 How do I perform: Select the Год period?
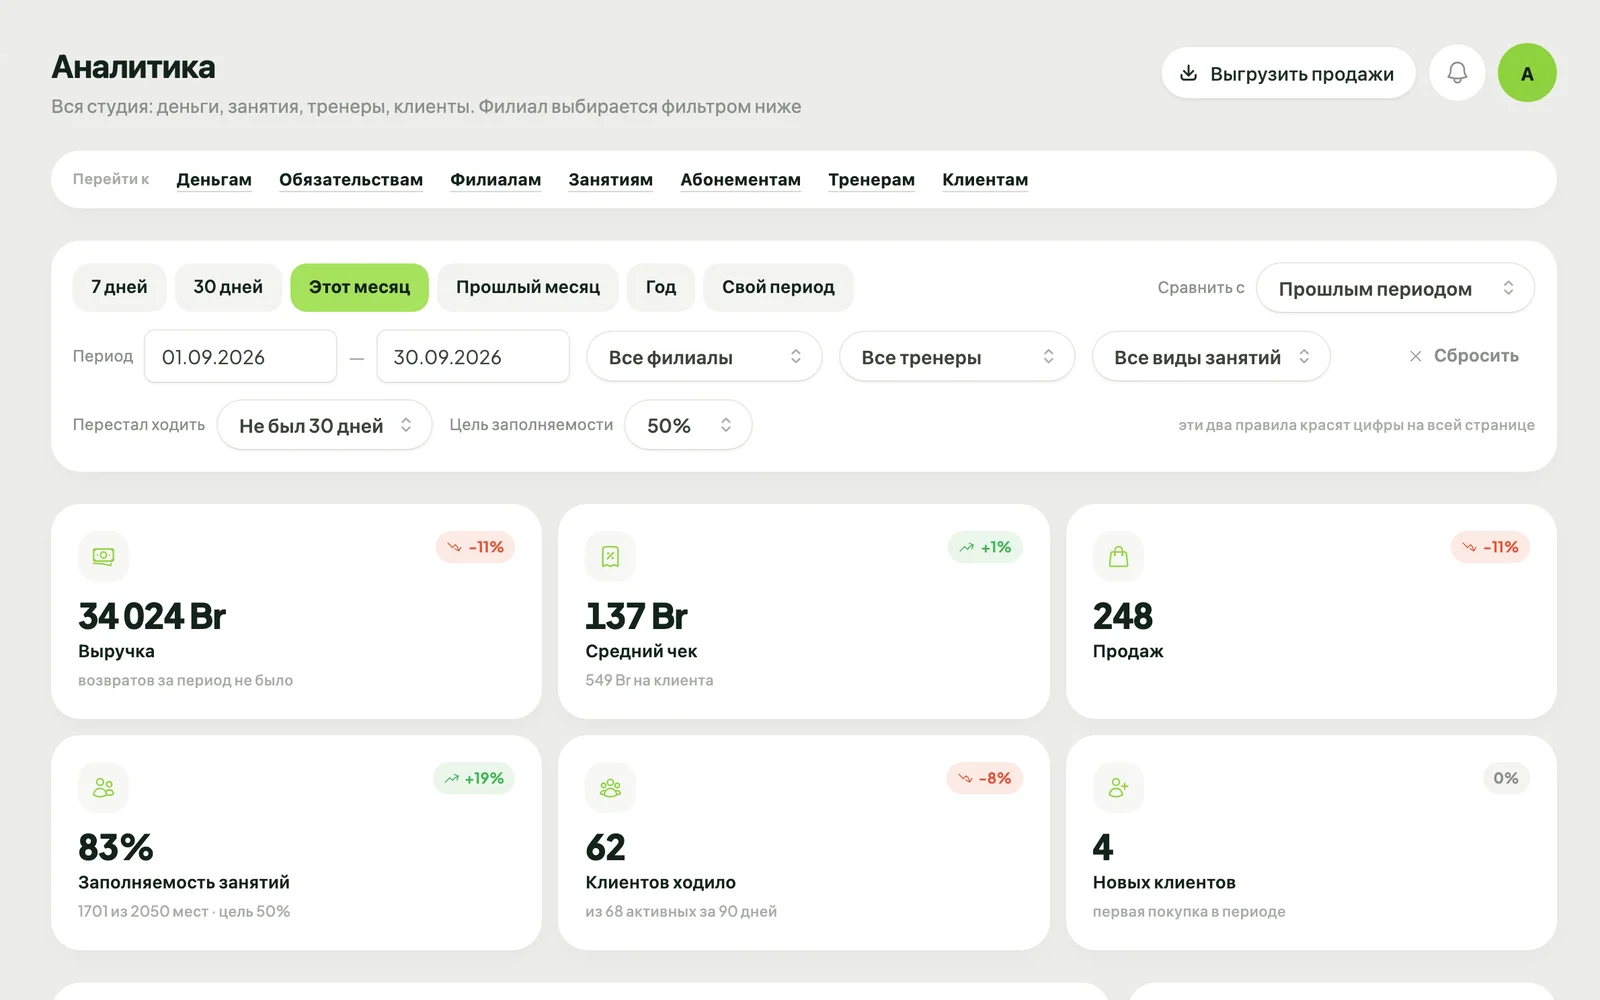point(661,287)
